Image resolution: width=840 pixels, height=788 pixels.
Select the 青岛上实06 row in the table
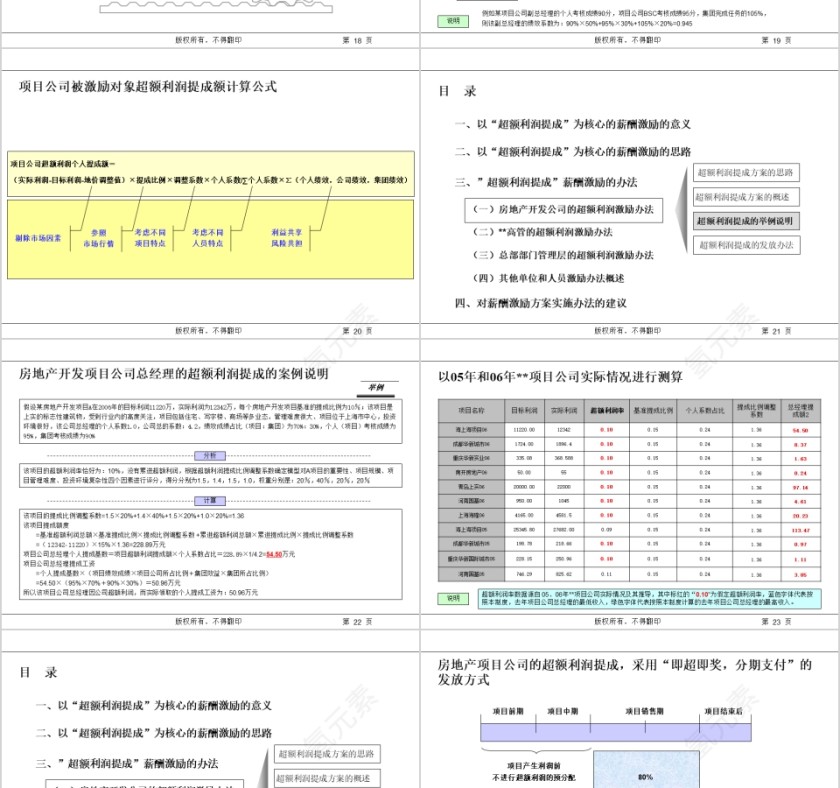click(472, 484)
